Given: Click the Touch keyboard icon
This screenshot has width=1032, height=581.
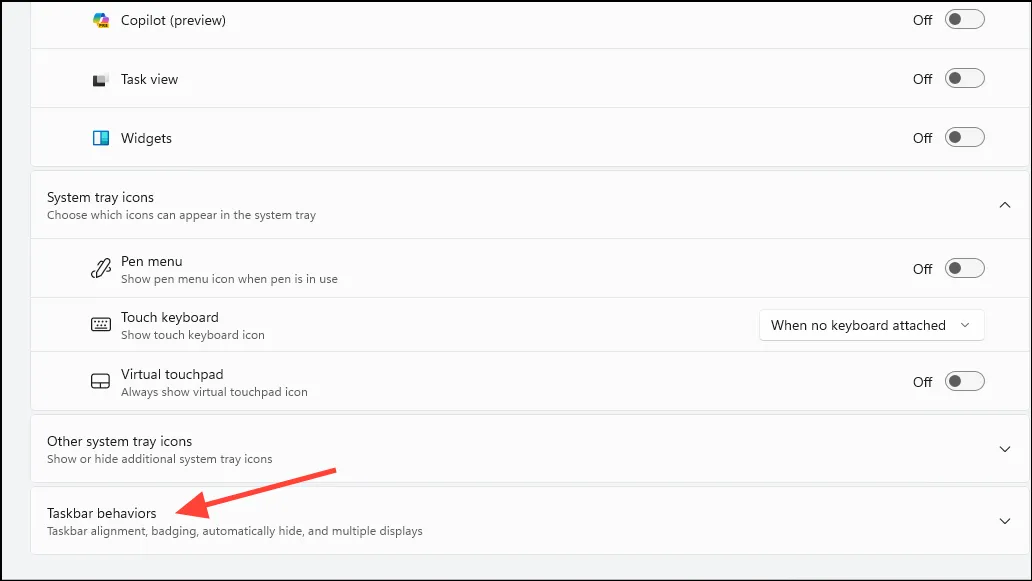Looking at the screenshot, I should 101,324.
